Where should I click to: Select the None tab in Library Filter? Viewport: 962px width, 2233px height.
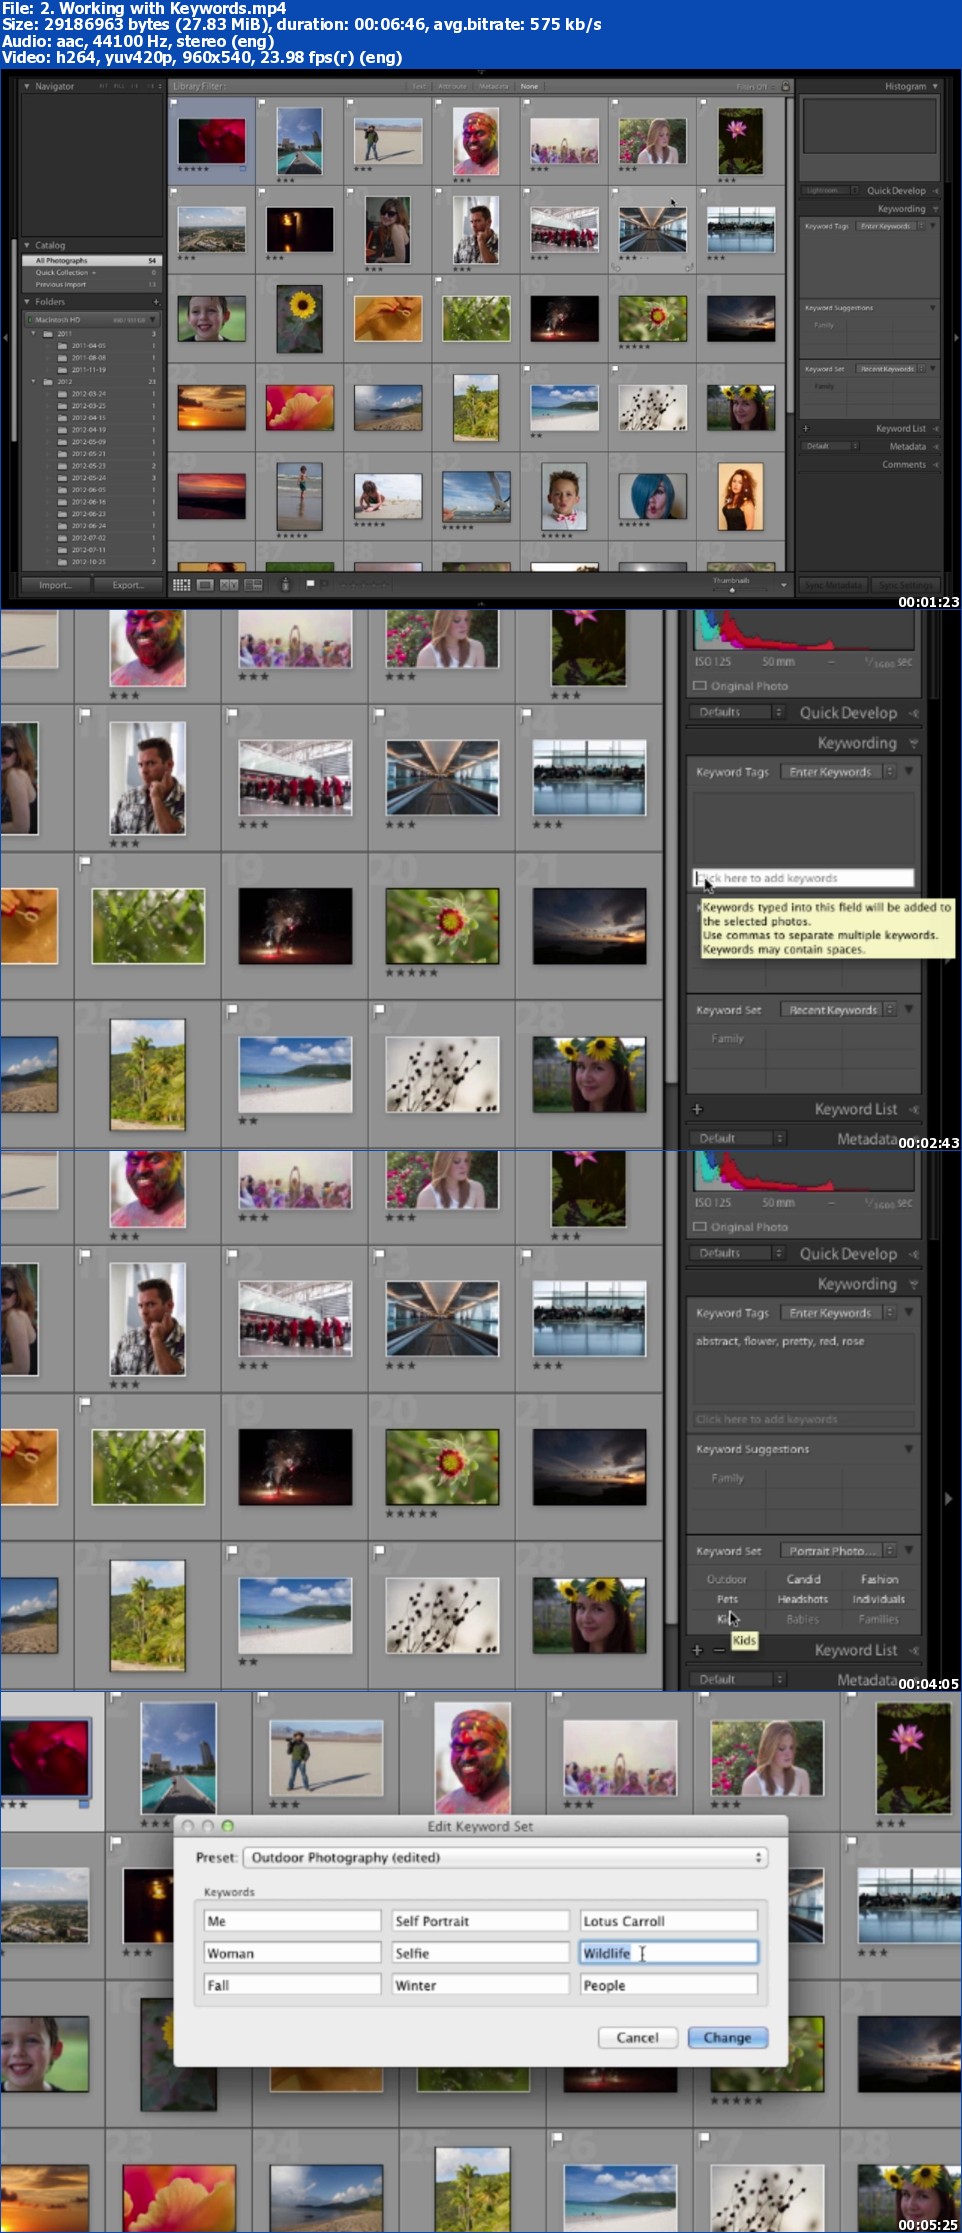tap(529, 86)
